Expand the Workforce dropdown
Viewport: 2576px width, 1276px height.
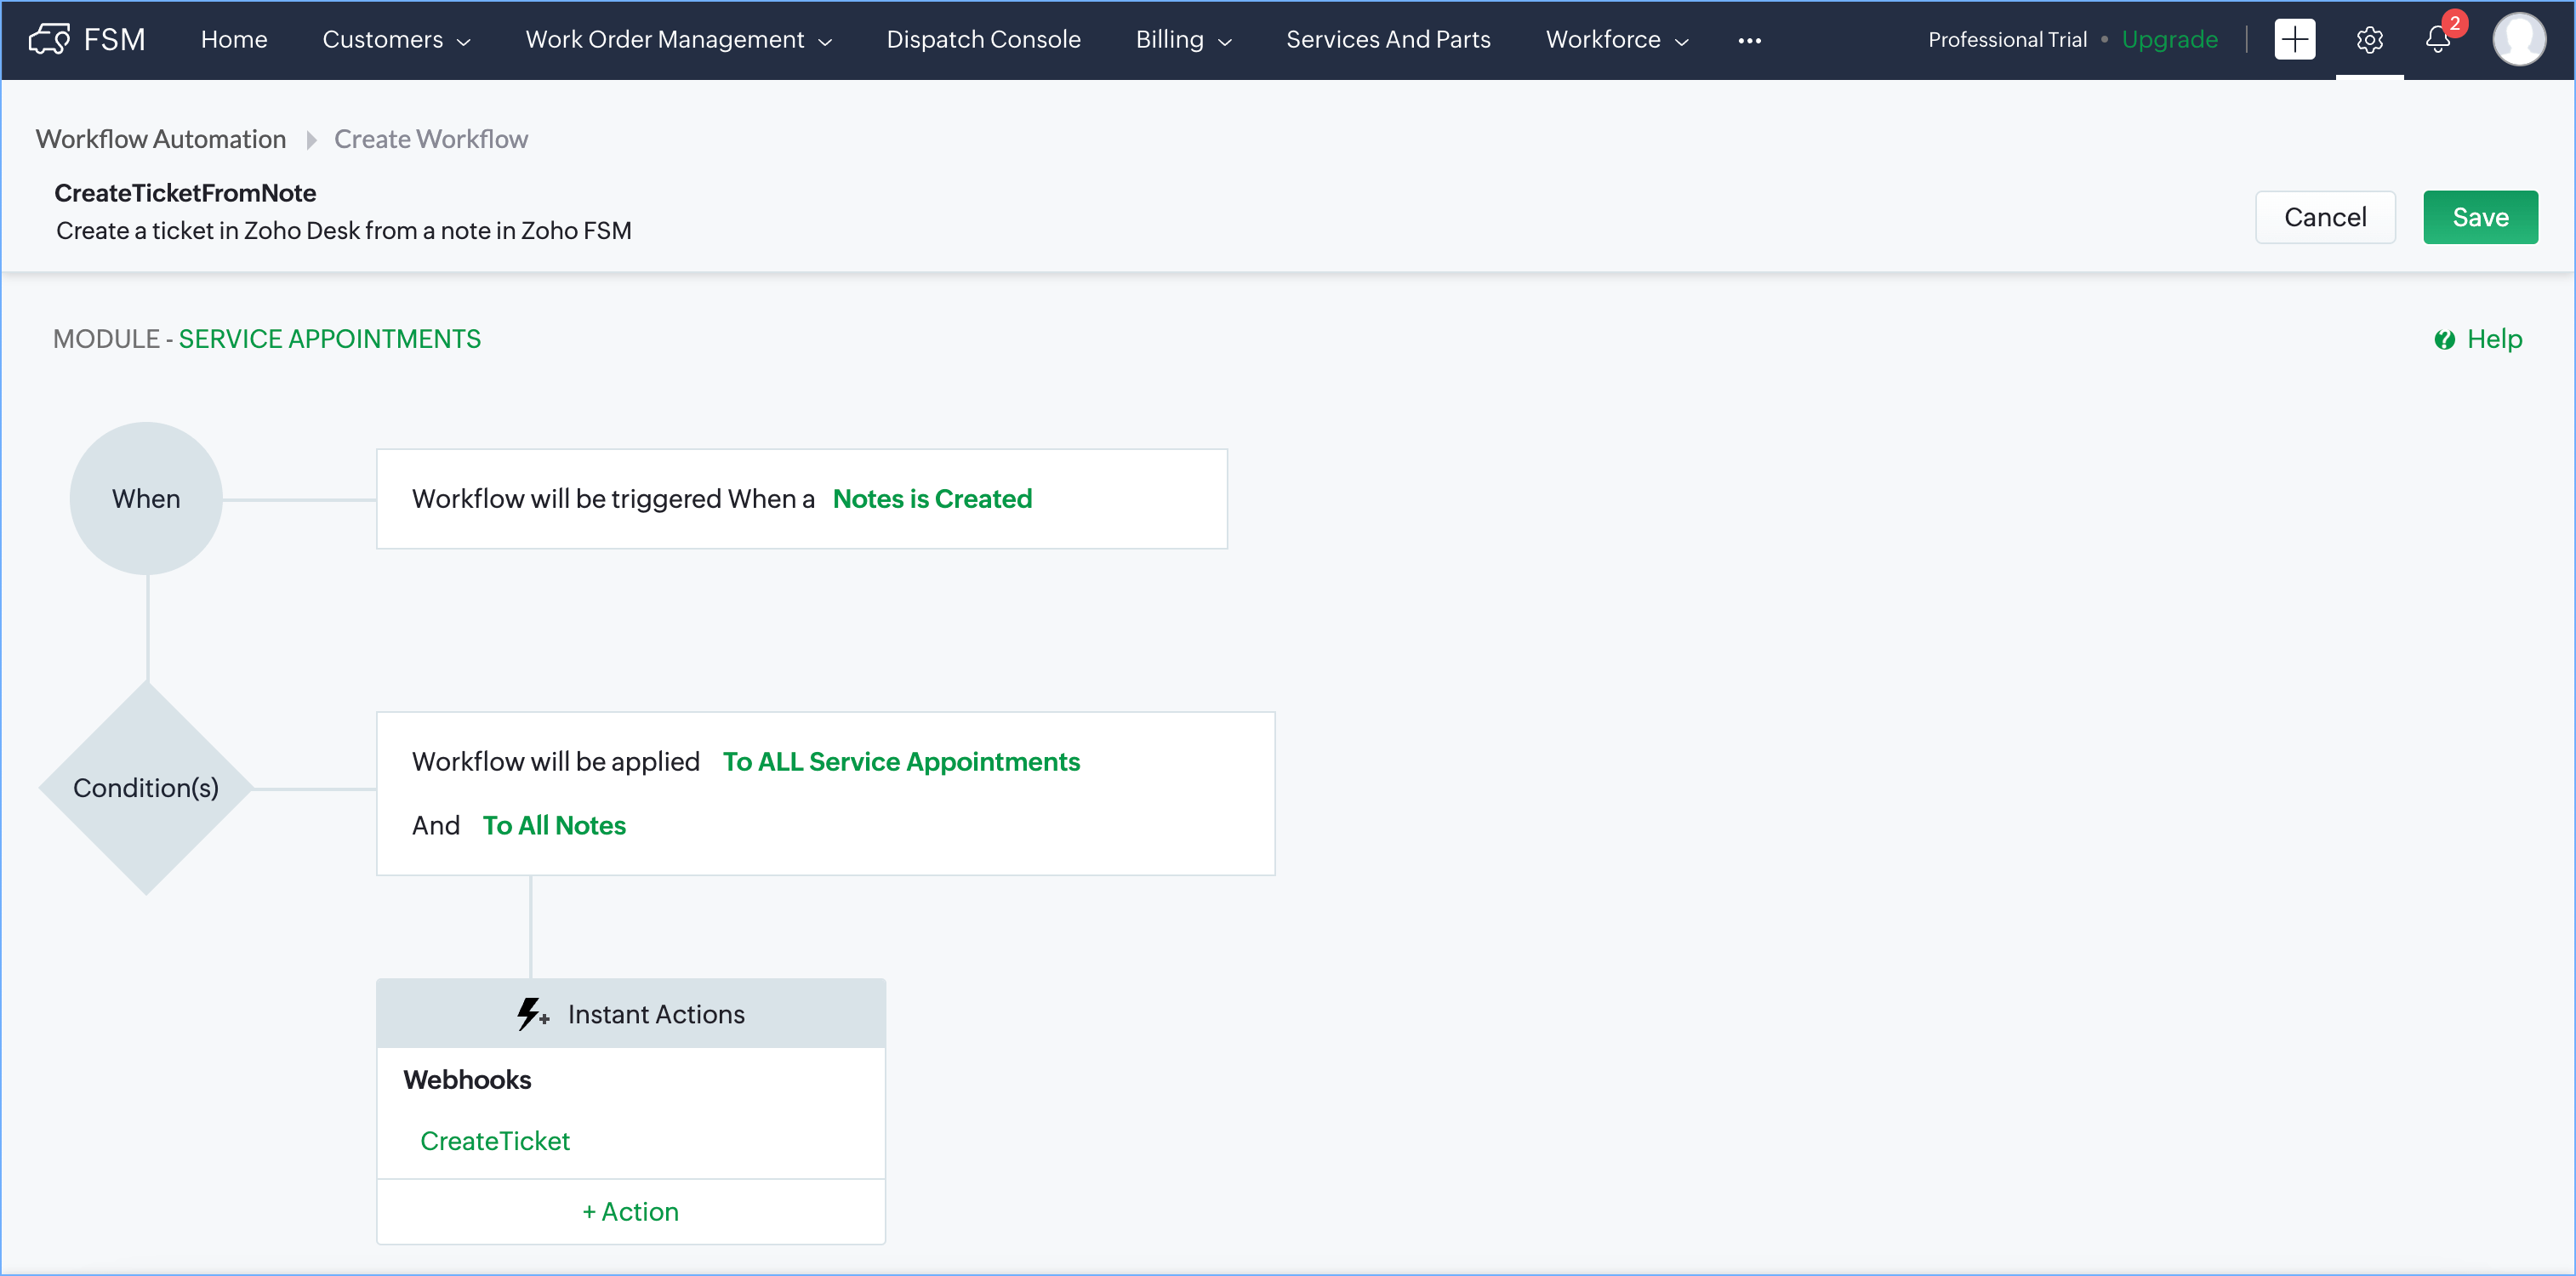(x=1616, y=39)
